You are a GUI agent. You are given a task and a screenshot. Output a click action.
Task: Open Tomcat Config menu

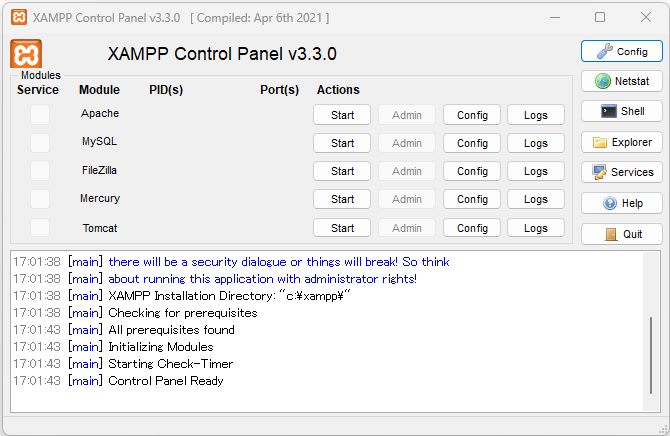pos(472,228)
